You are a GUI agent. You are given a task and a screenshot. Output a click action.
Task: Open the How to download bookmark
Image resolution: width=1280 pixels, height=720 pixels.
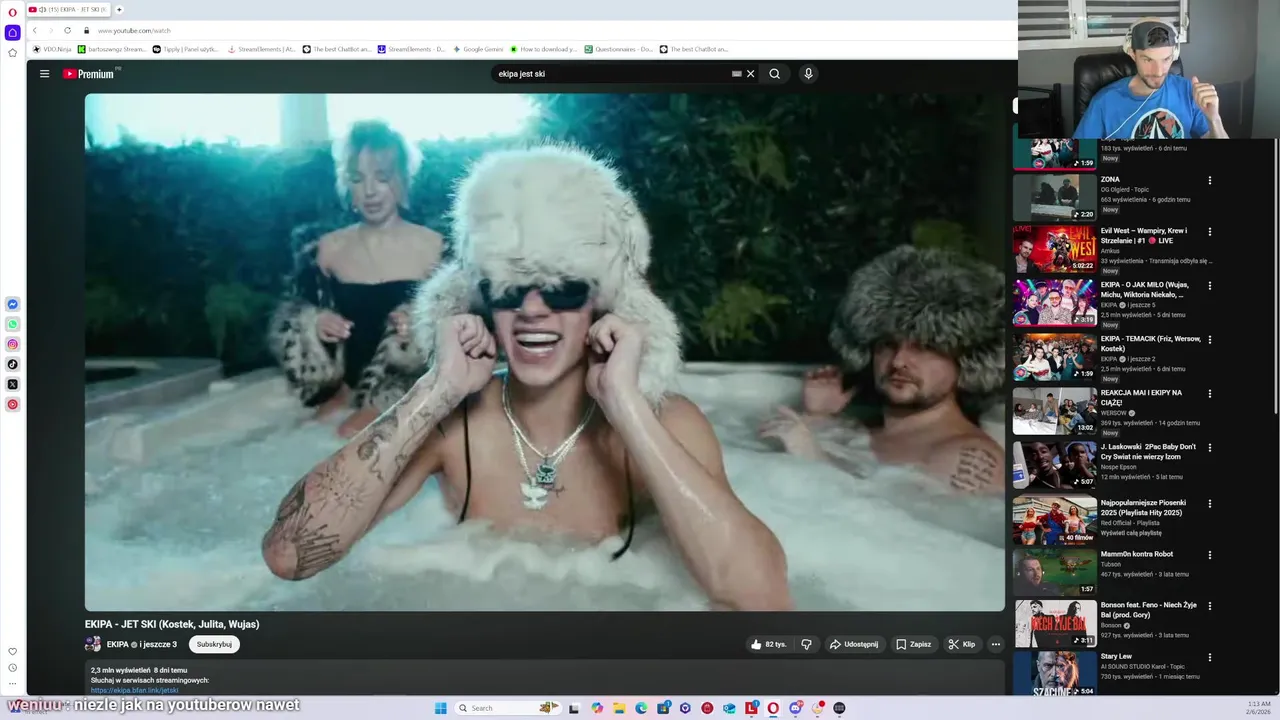coord(543,49)
